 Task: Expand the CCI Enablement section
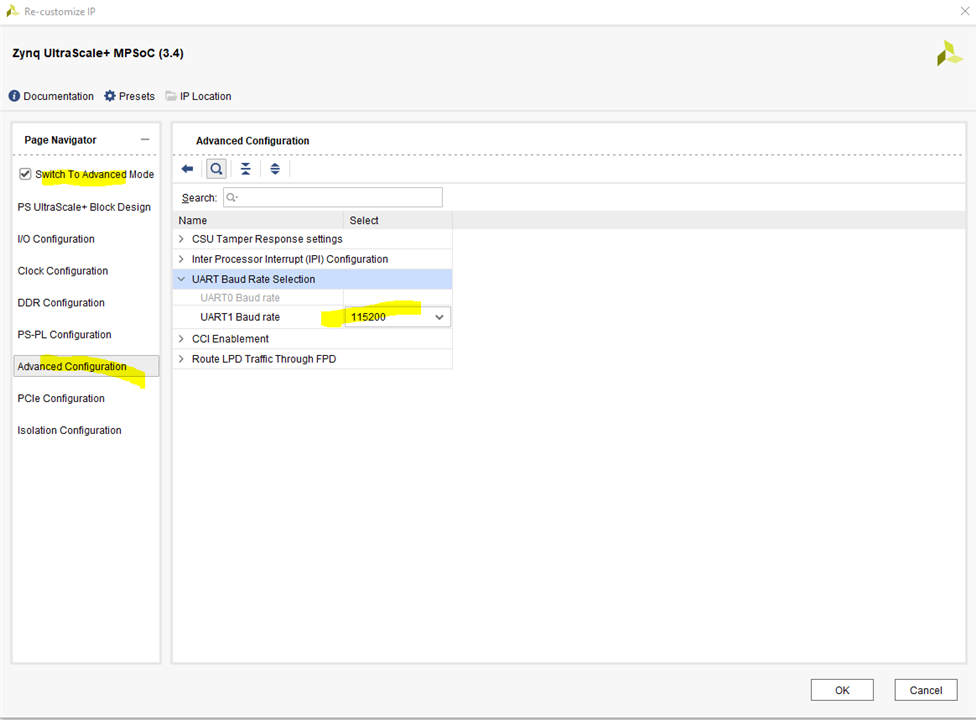[181, 339]
